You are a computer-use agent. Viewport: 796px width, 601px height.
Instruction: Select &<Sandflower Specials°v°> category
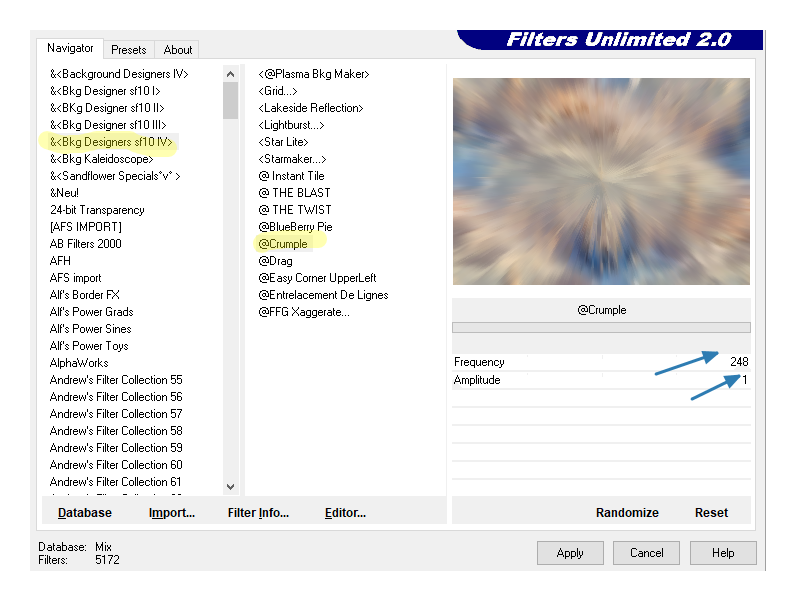[x=115, y=176]
